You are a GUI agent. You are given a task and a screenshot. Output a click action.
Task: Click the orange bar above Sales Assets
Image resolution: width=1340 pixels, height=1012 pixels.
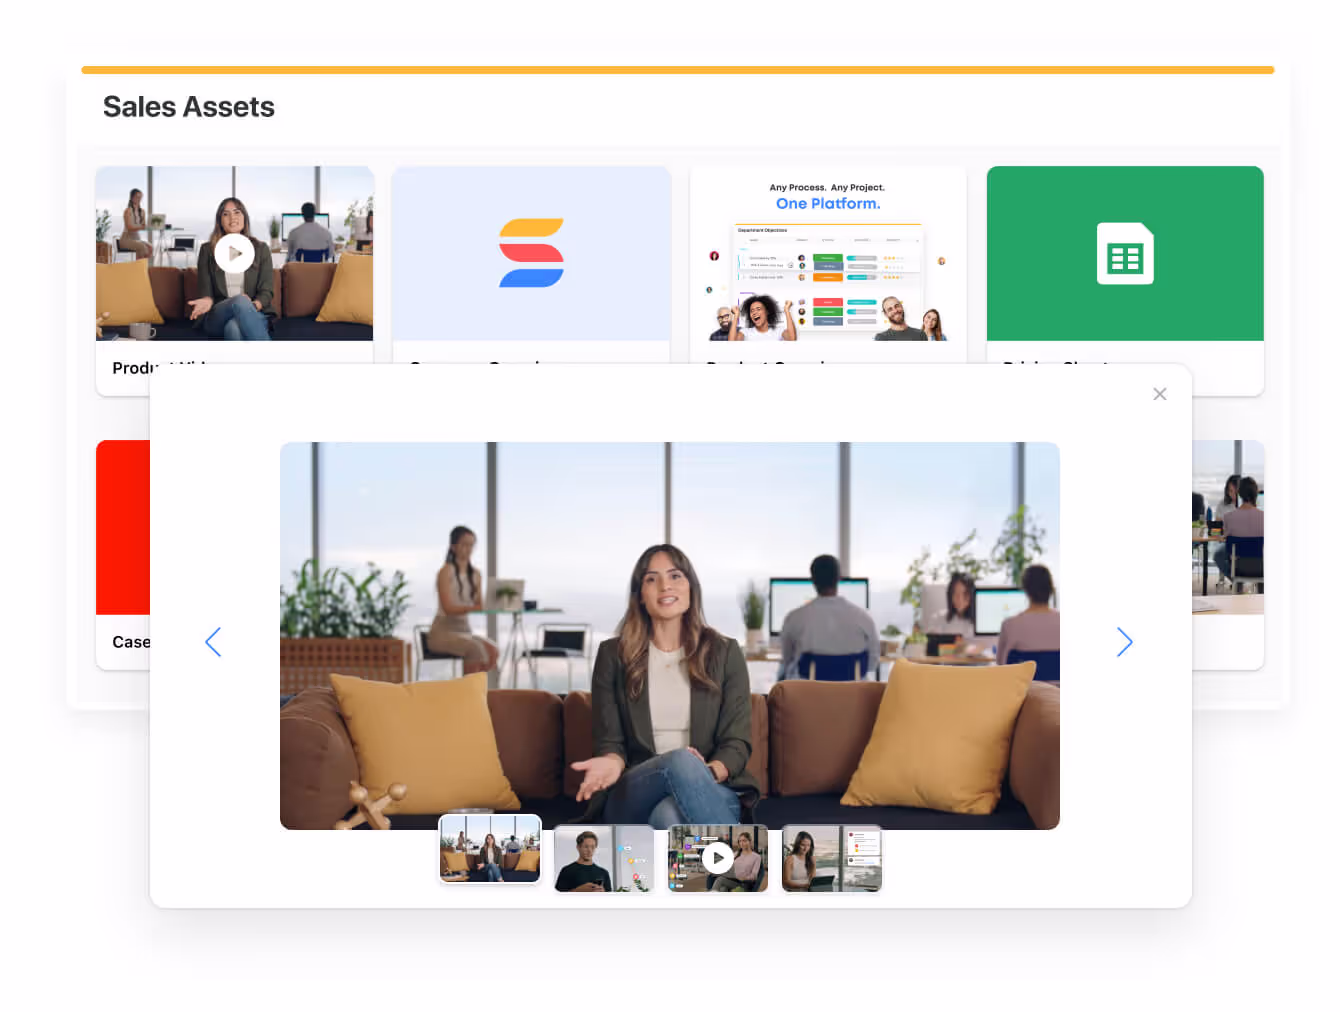677,70
